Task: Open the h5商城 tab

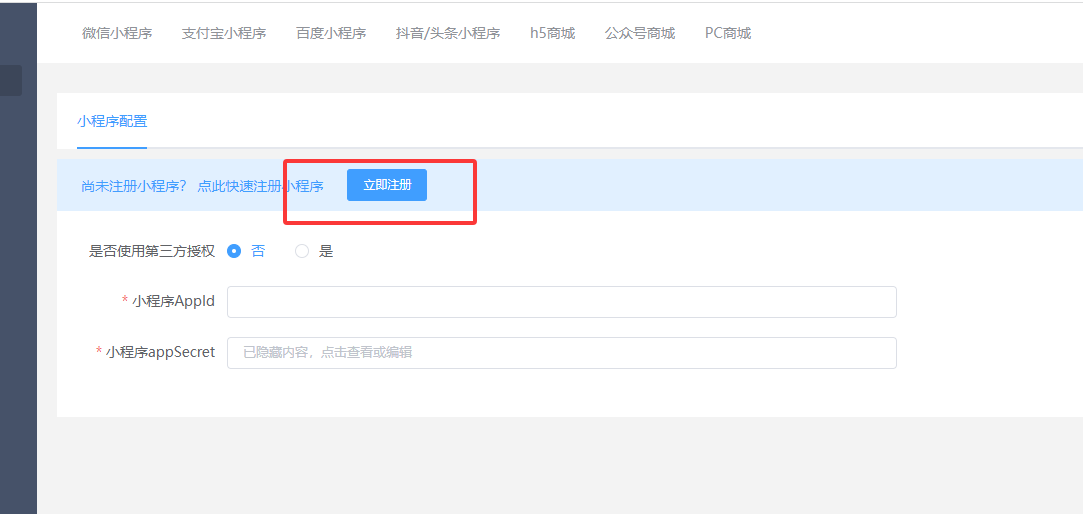Action: pos(552,33)
